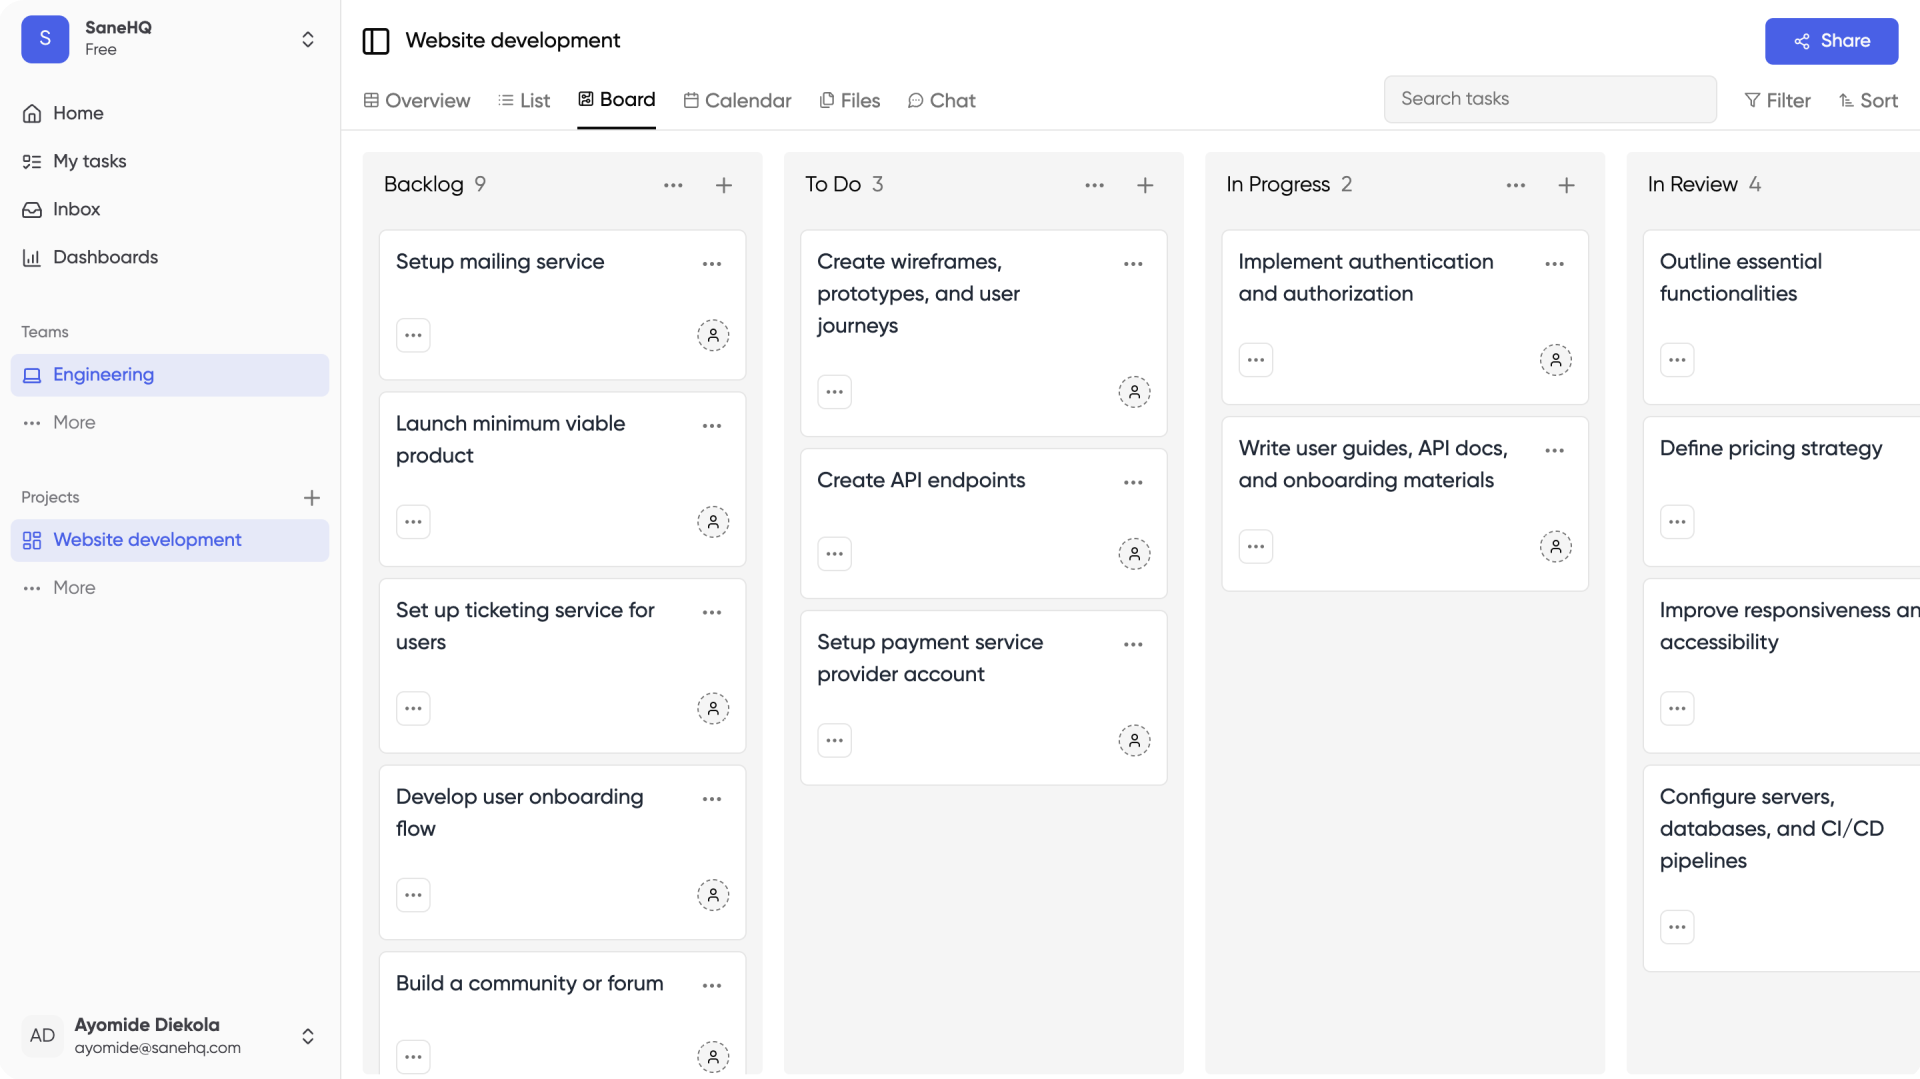The width and height of the screenshot is (1920, 1079).
Task: Open the Launch minimum viable product card
Action: pos(510,439)
